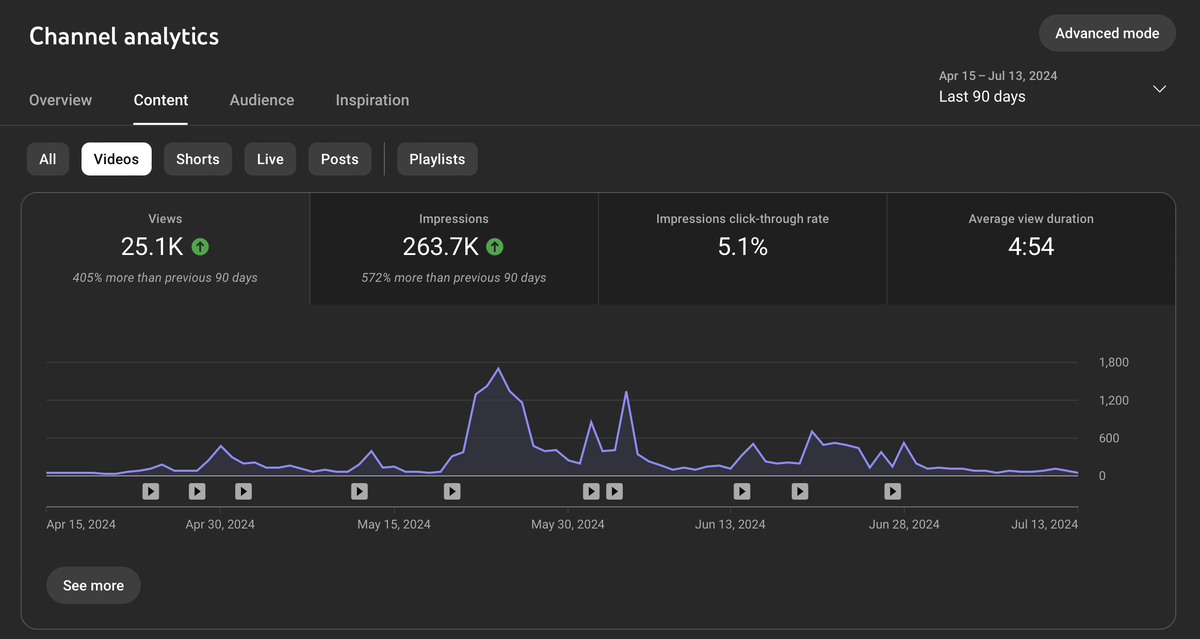Click the Channel analytics heading

[124, 36]
